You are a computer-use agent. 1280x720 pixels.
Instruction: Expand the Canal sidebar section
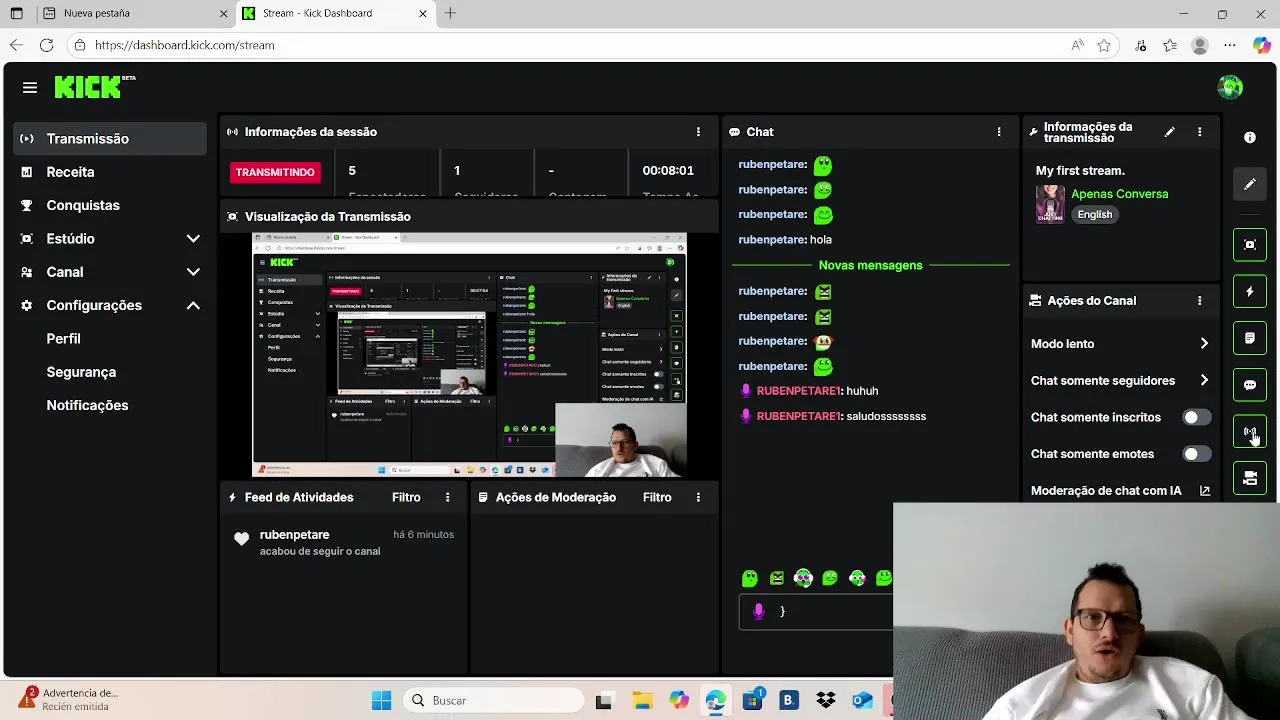click(193, 272)
